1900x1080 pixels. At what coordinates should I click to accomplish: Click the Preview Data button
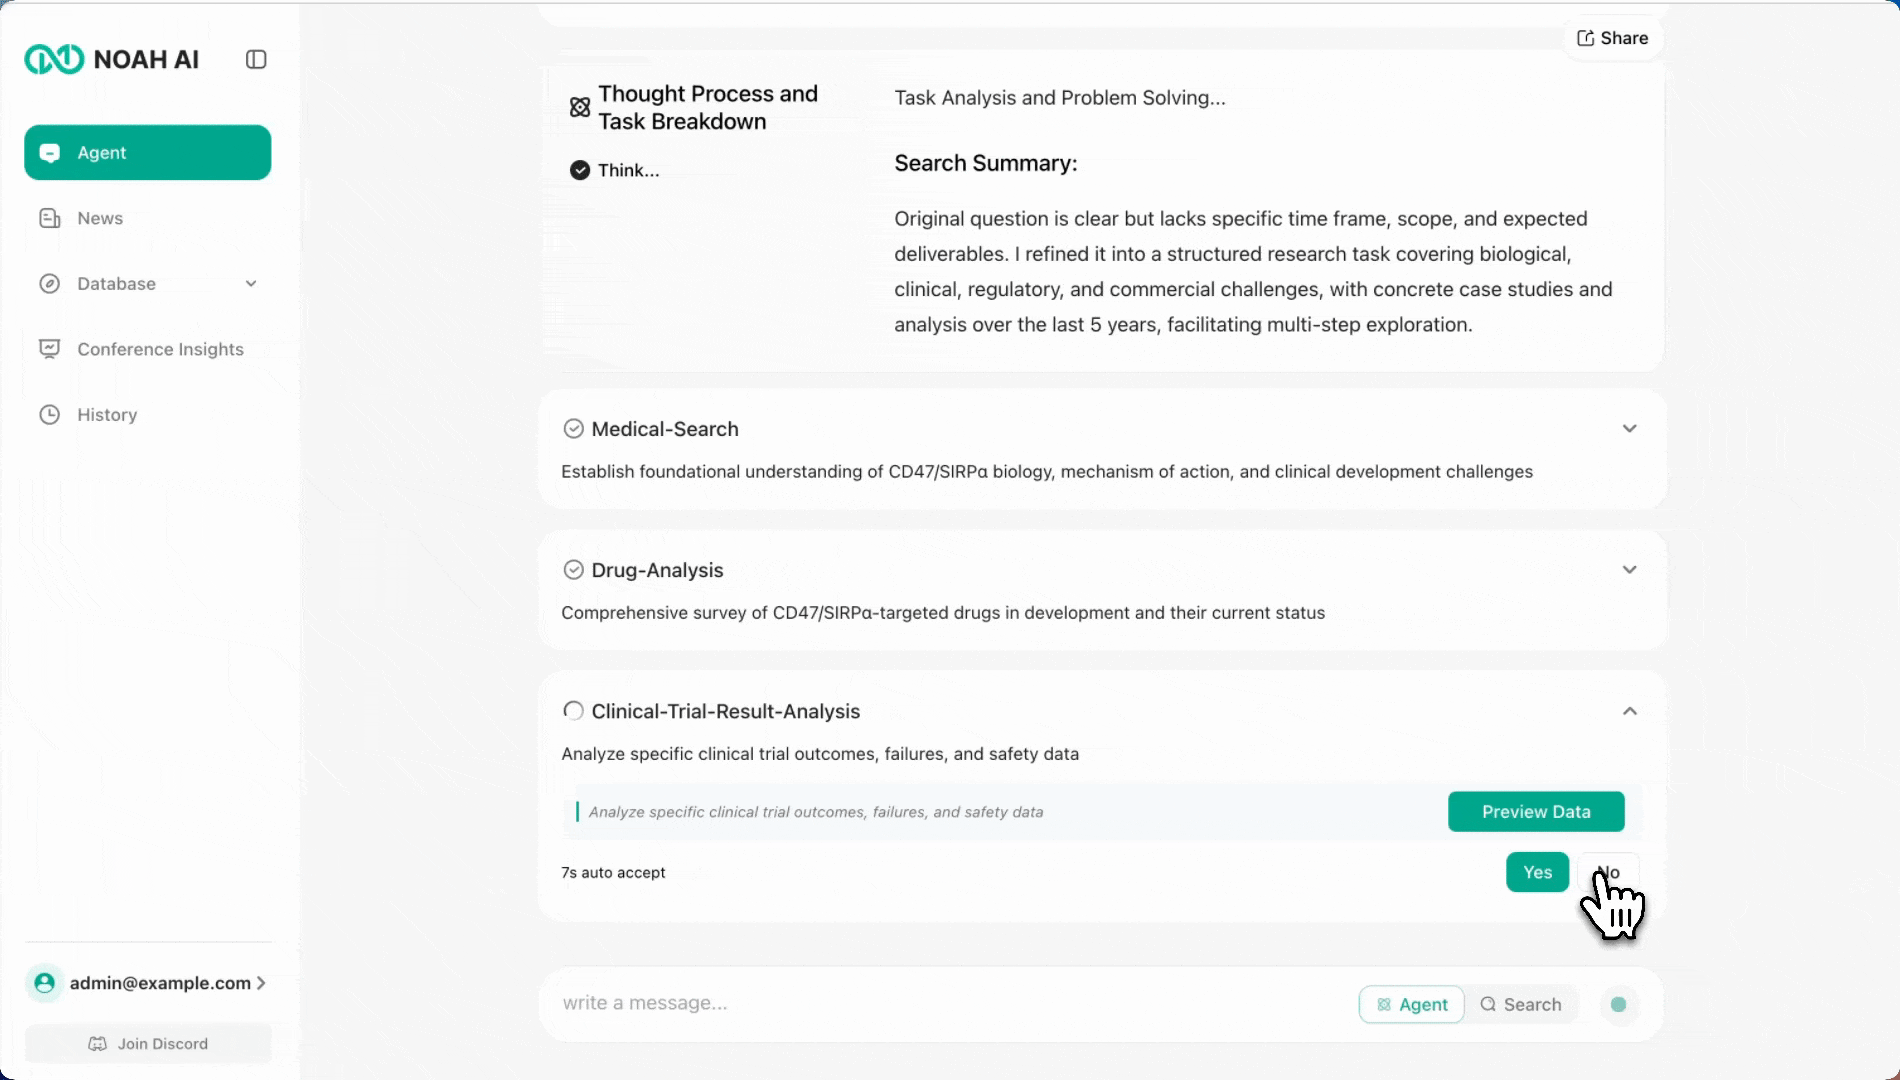click(x=1535, y=812)
